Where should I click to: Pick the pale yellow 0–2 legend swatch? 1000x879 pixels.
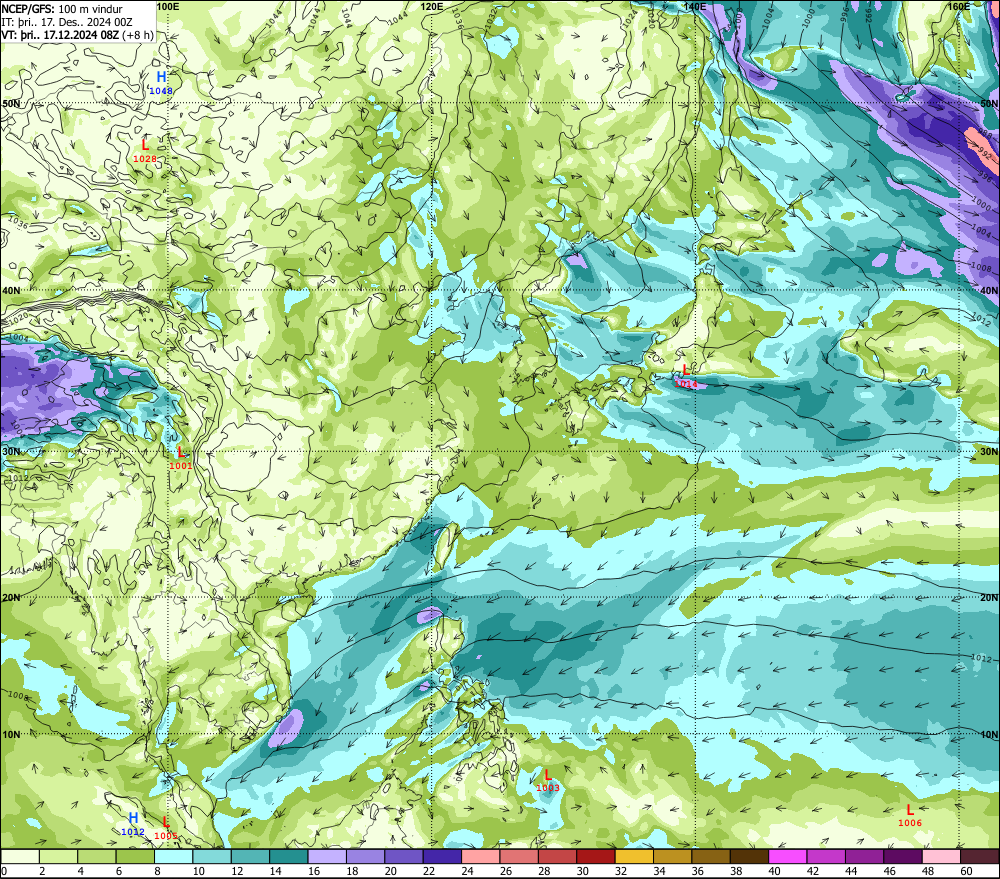point(20,856)
